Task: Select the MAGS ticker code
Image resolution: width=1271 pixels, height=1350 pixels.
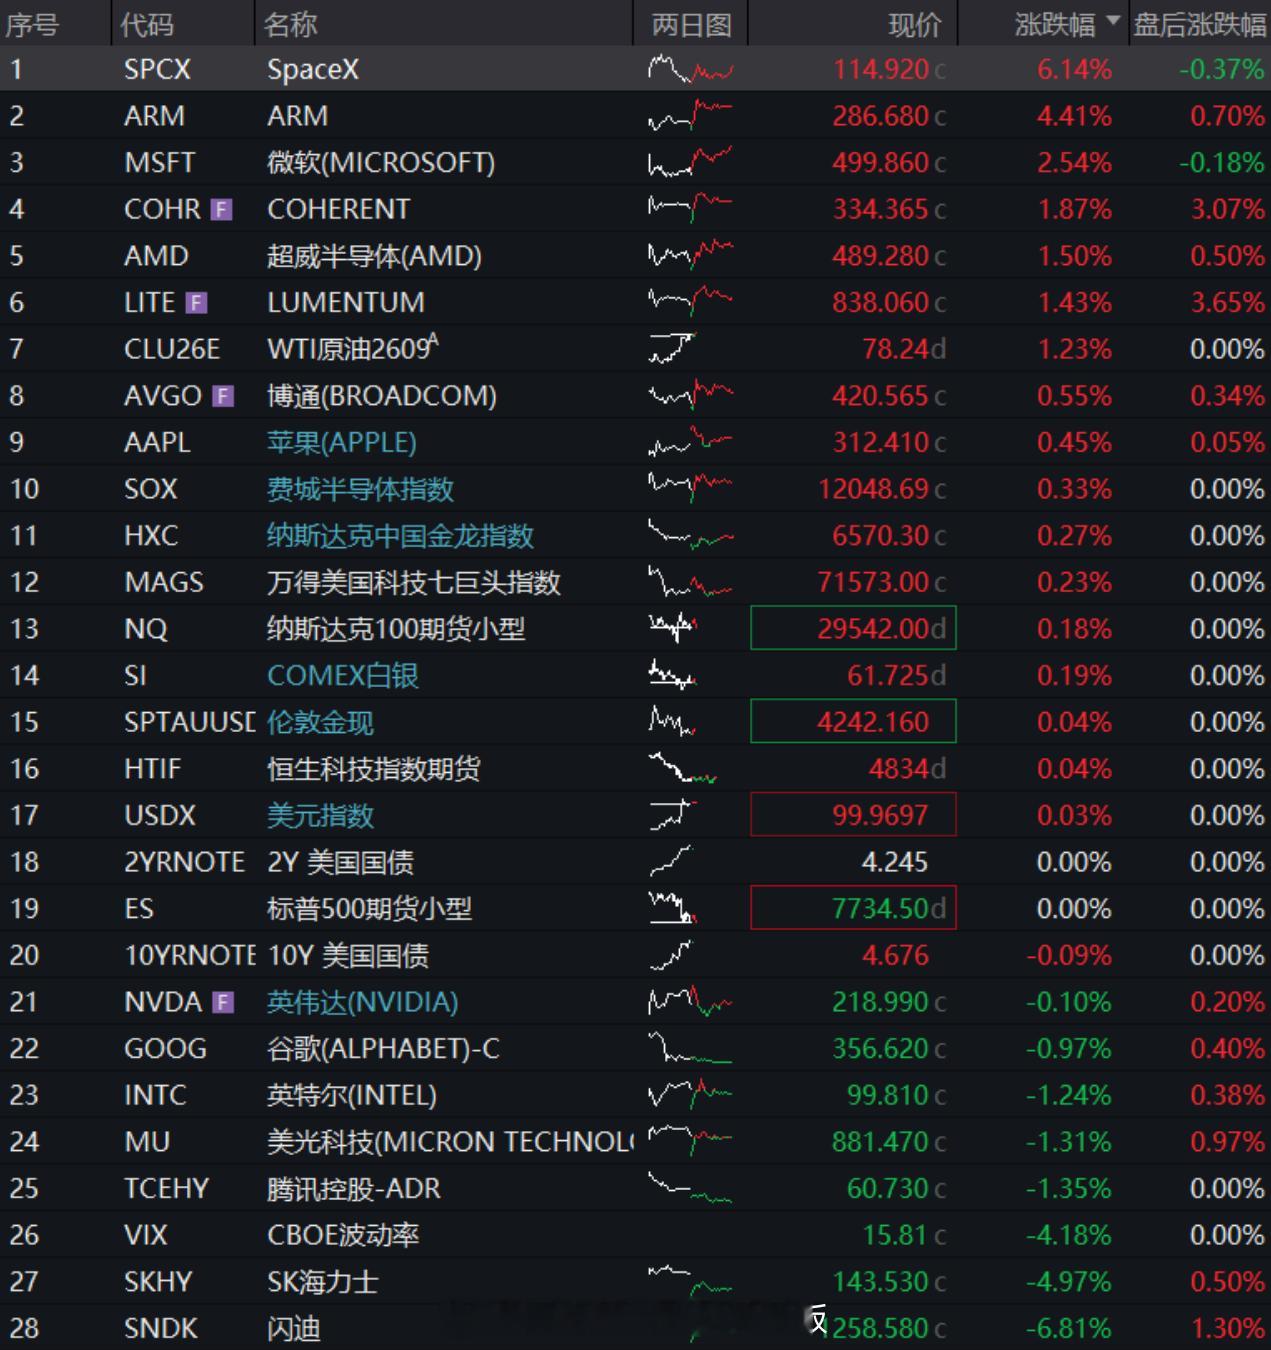Action: 163,582
